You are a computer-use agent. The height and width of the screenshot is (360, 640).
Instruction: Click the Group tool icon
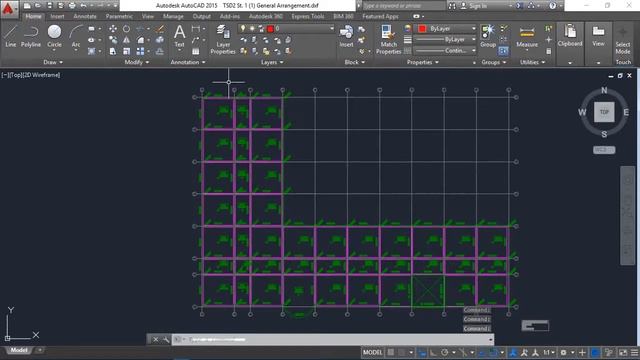point(488,36)
